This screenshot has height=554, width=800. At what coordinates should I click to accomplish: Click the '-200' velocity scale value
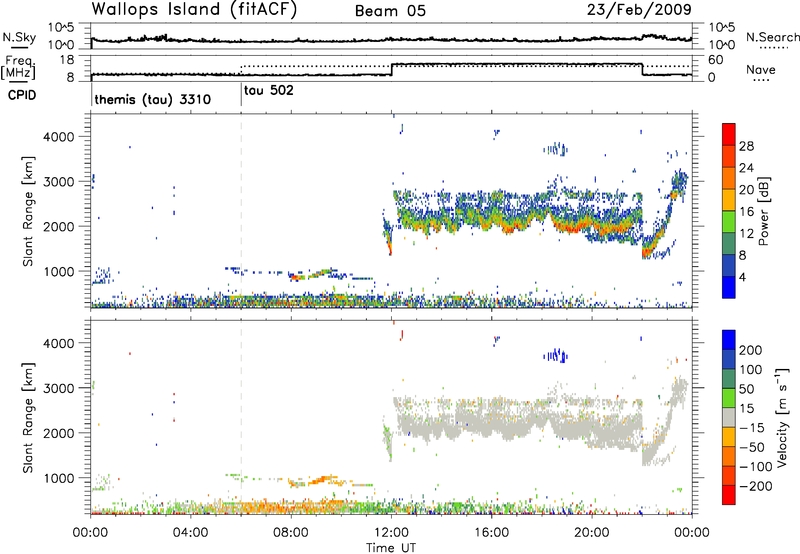tap(756, 486)
